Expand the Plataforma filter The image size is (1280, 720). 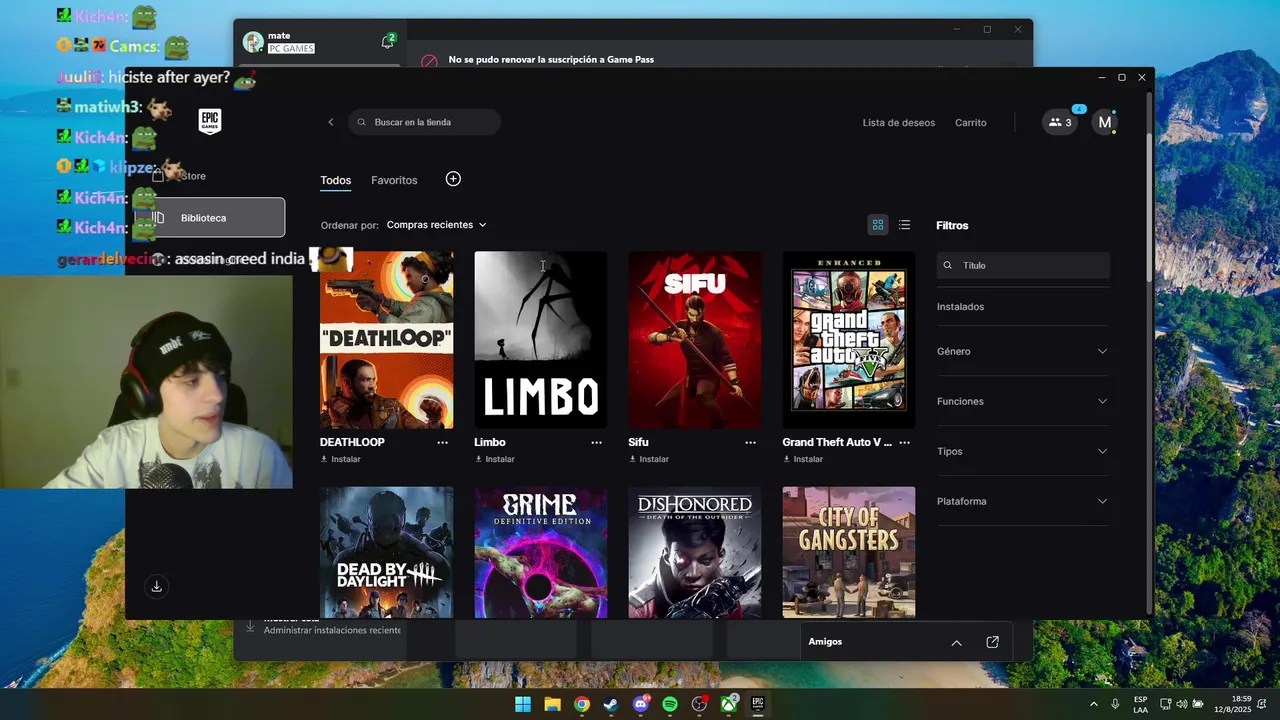[x=1023, y=501]
